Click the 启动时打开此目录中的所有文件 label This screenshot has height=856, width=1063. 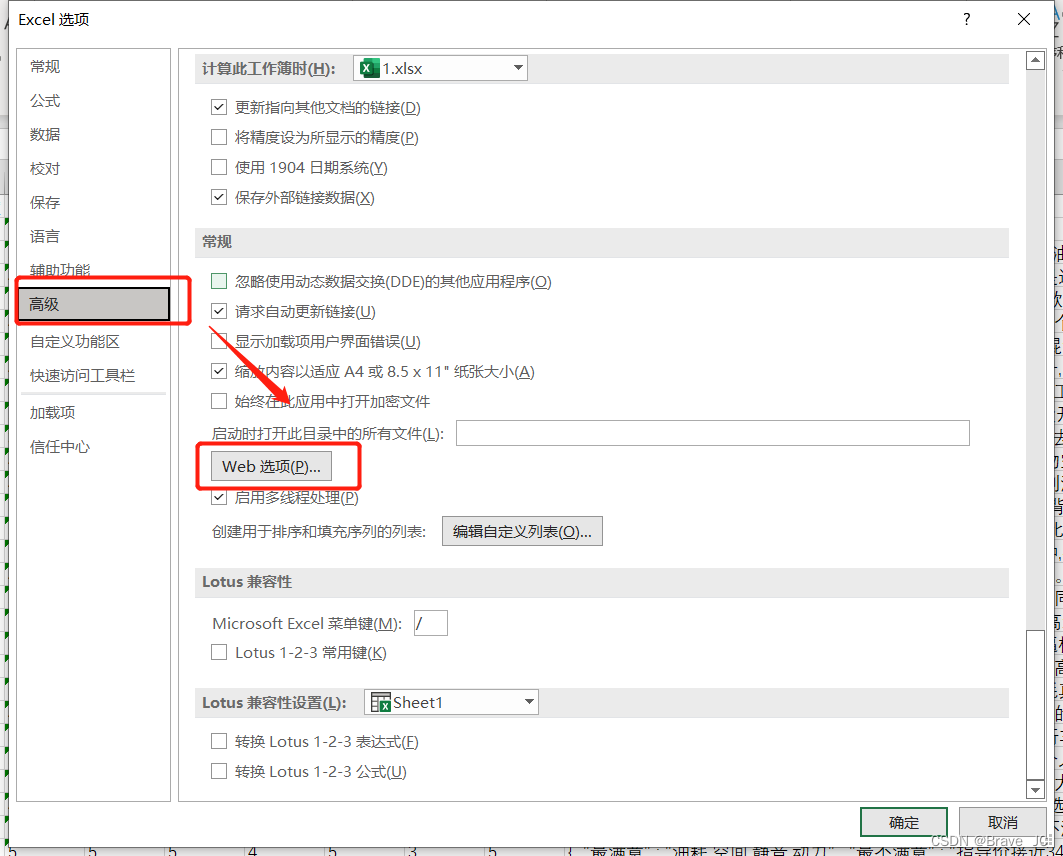point(327,434)
